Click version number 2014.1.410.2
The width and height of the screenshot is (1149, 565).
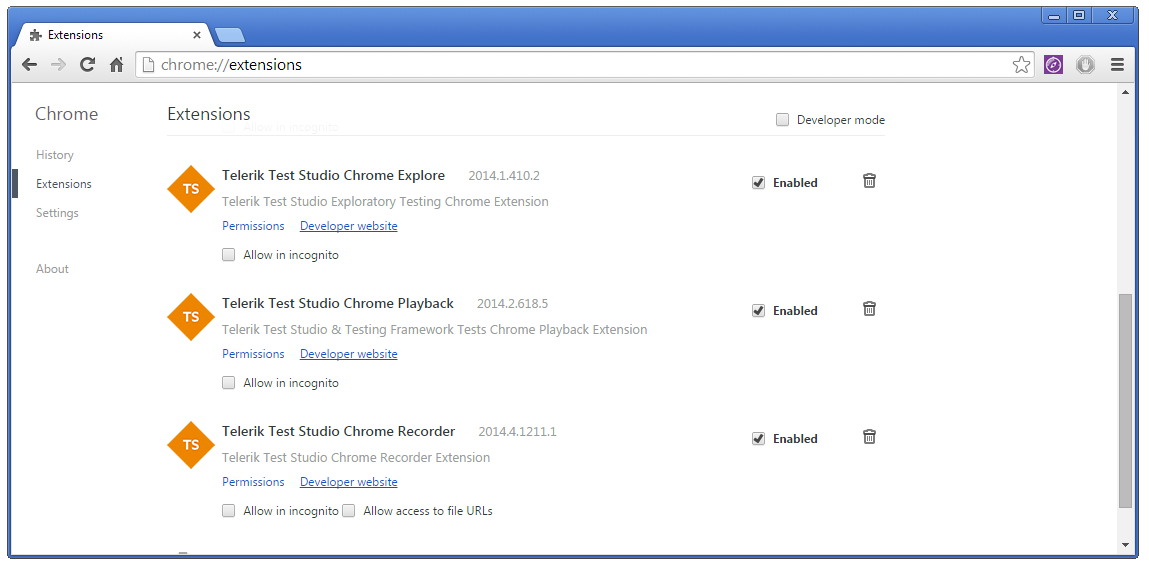(504, 176)
